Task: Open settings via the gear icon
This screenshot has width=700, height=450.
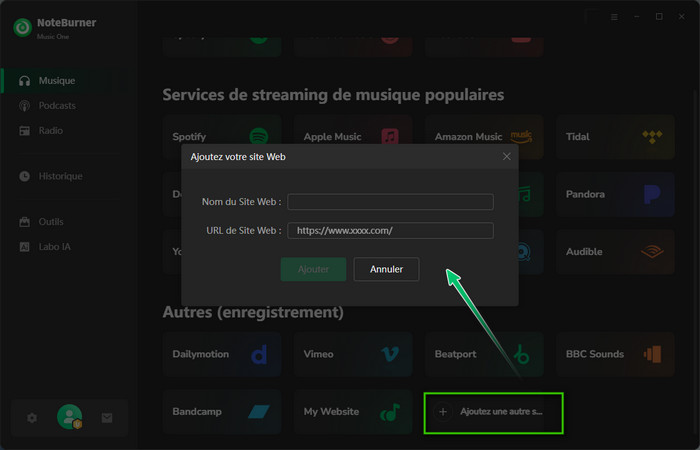Action: click(32, 418)
